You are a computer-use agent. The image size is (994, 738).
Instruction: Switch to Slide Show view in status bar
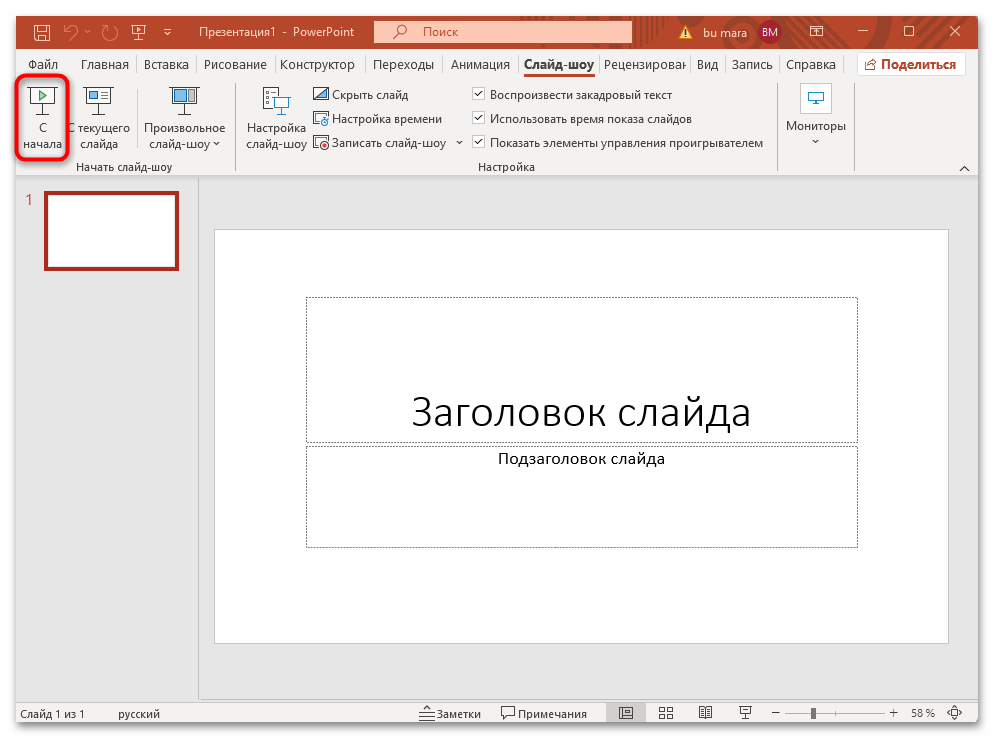[x=745, y=712]
